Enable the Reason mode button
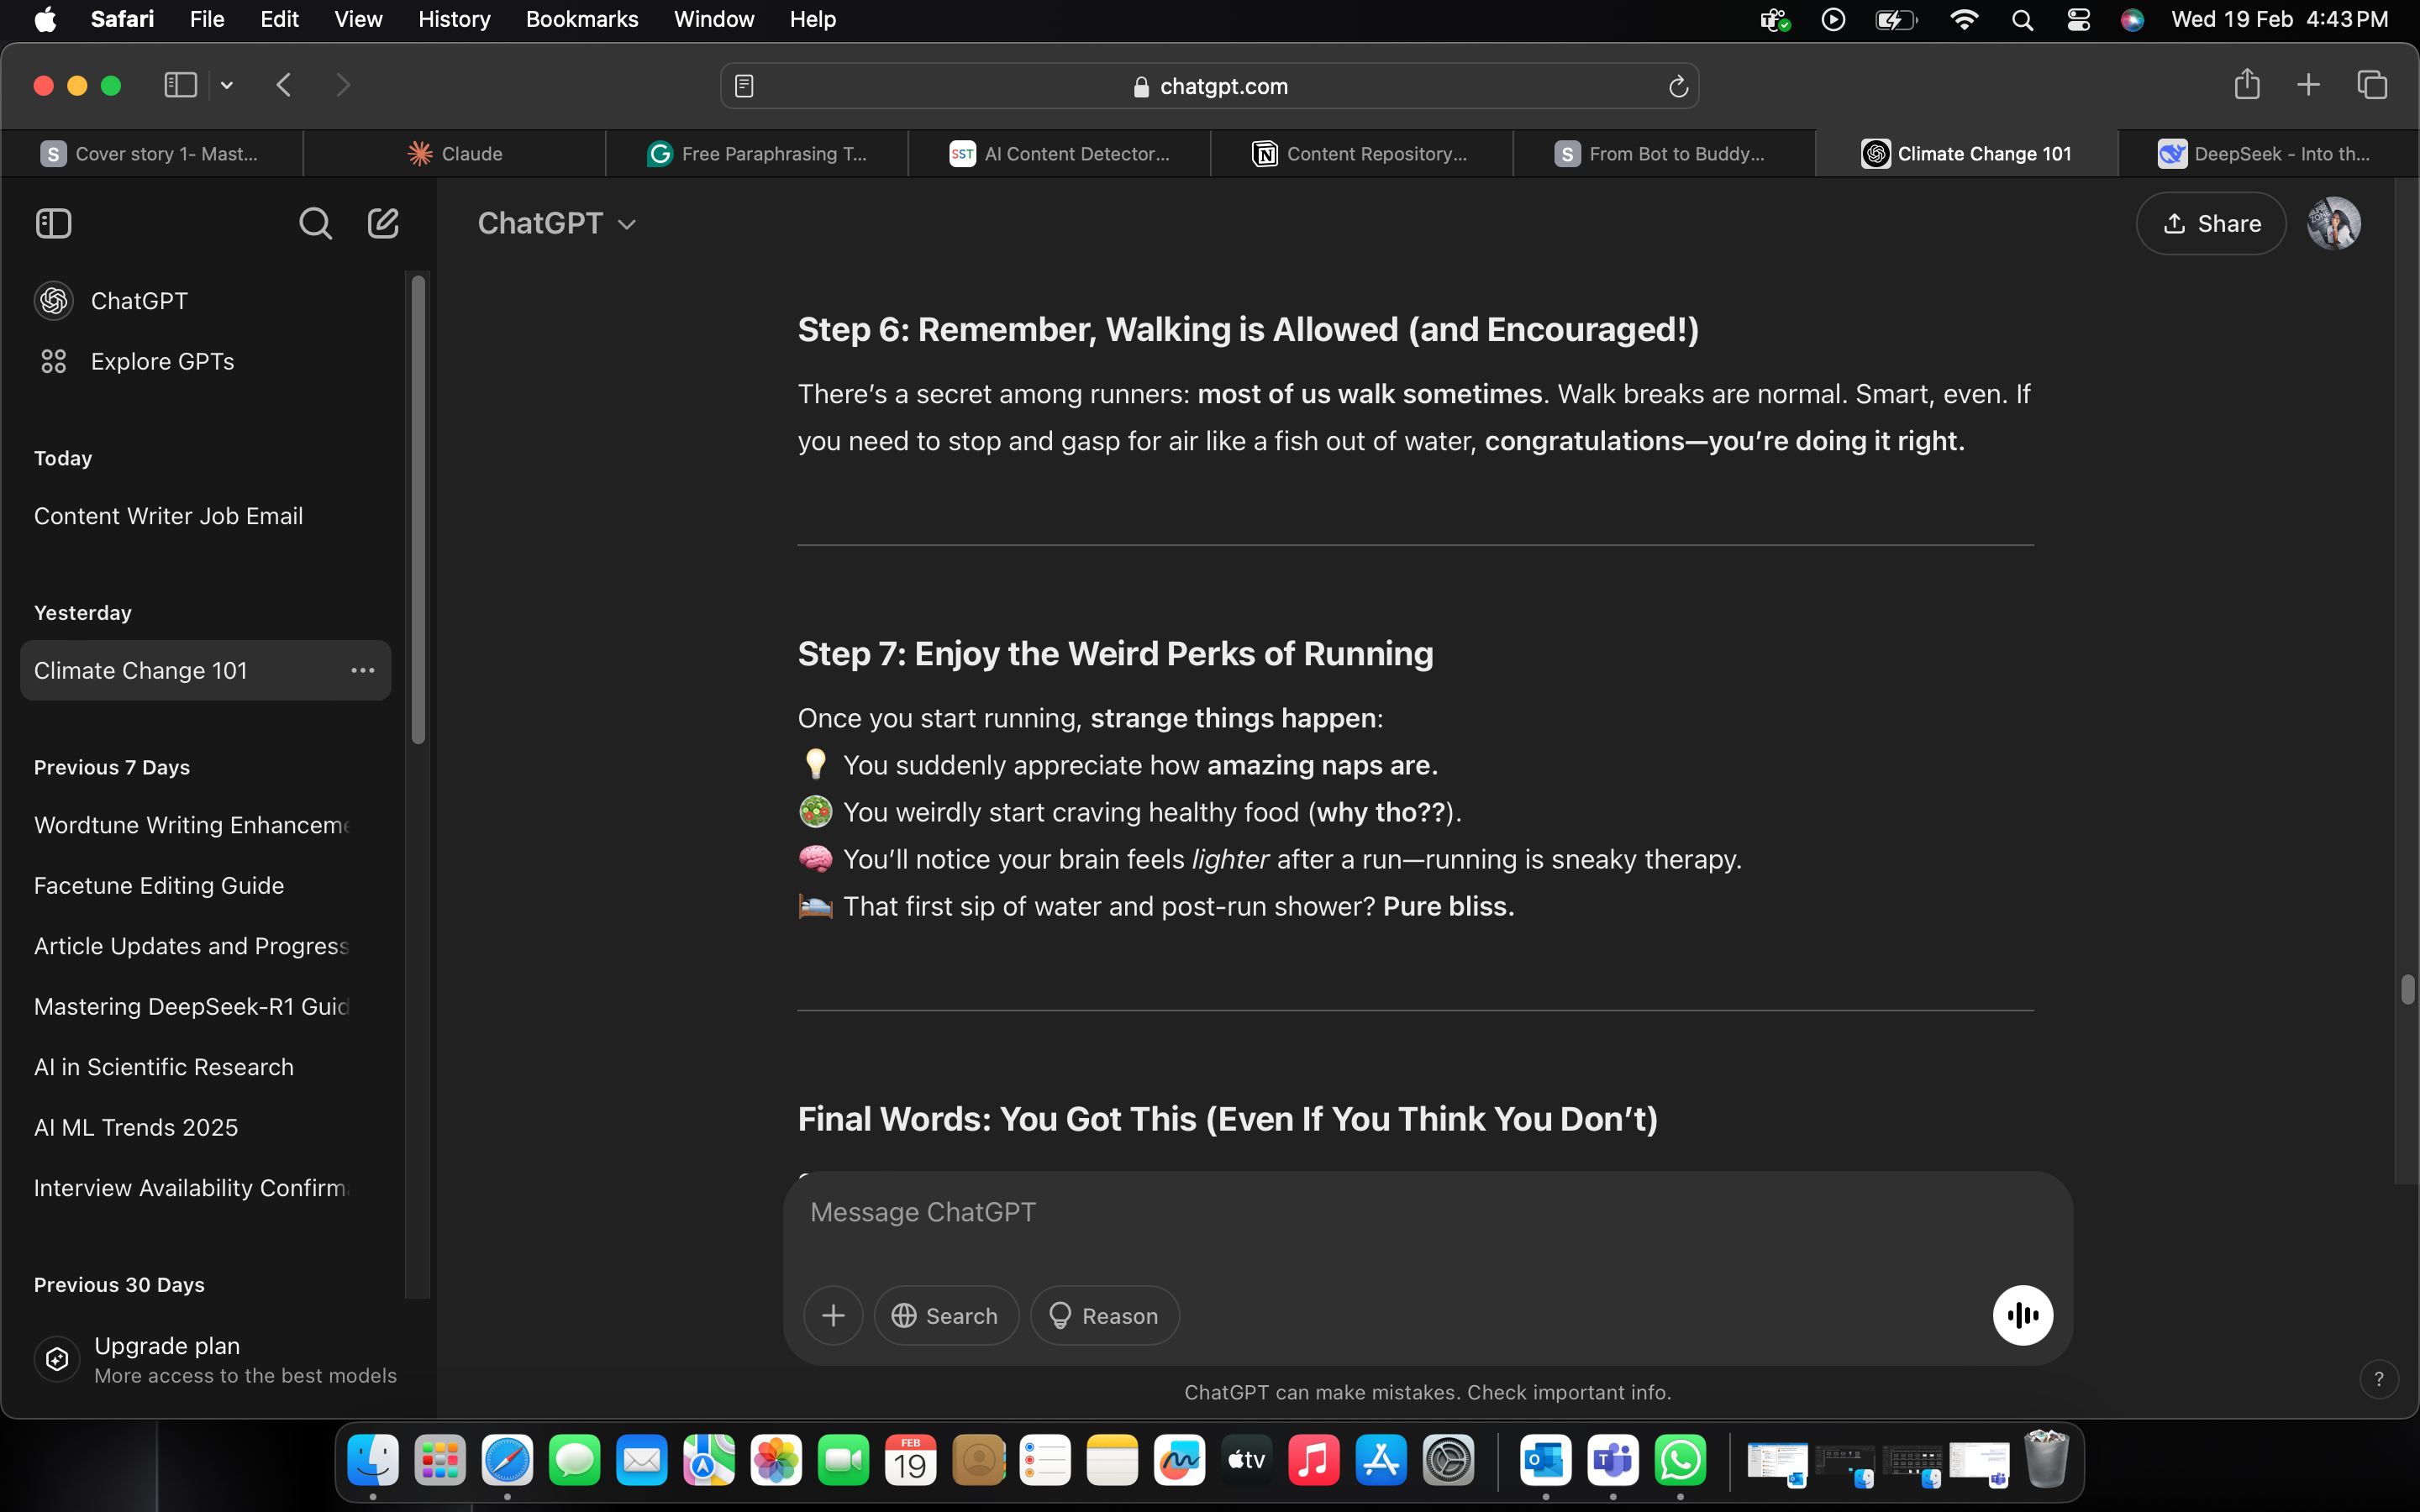Viewport: 2420px width, 1512px height. (1104, 1315)
